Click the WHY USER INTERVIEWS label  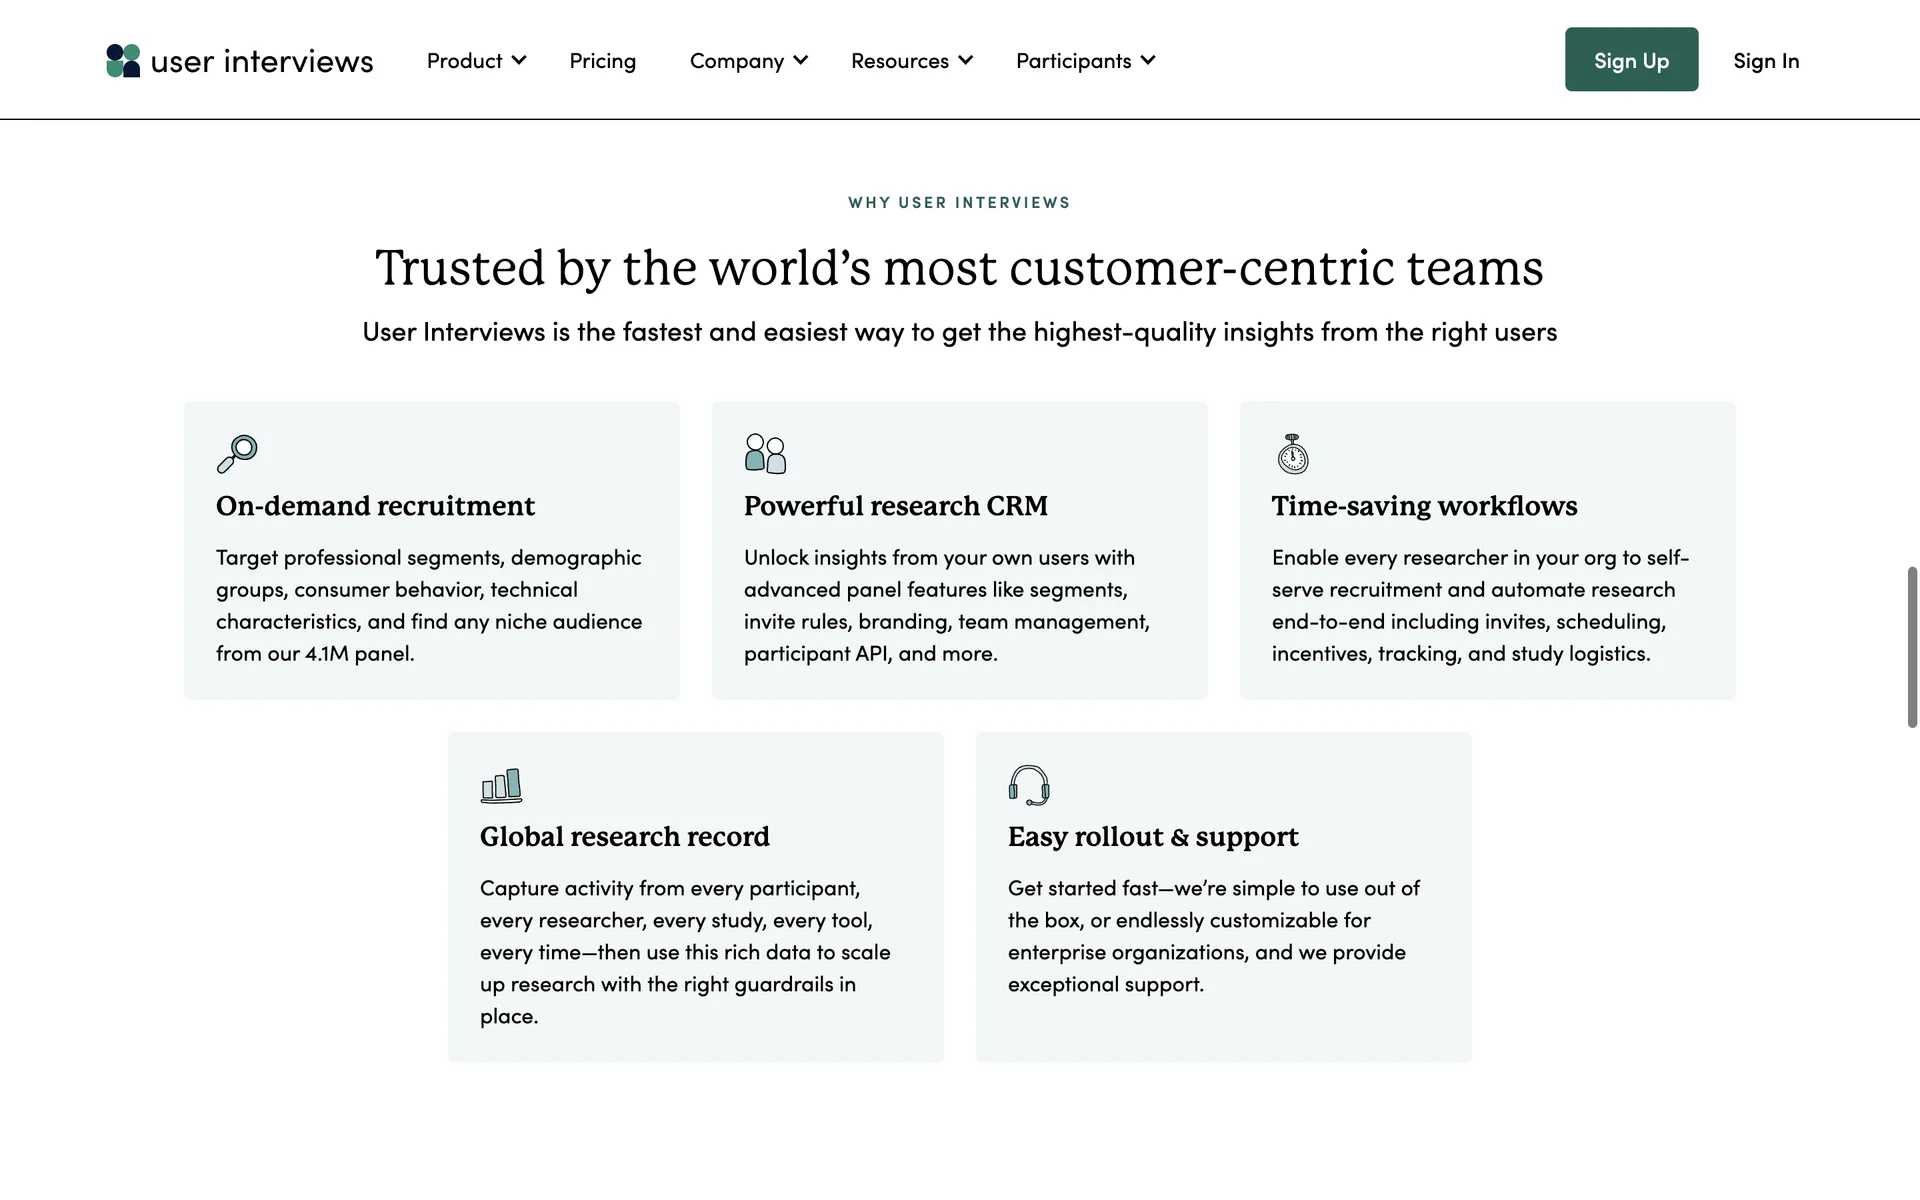[959, 202]
